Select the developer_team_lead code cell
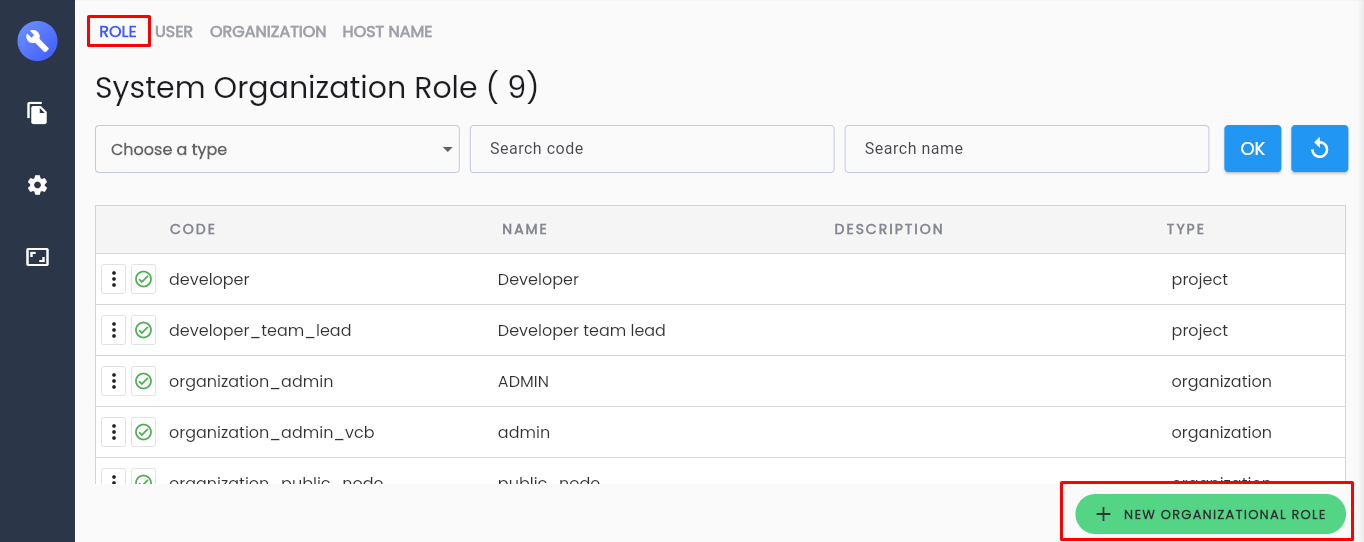 [x=260, y=330]
